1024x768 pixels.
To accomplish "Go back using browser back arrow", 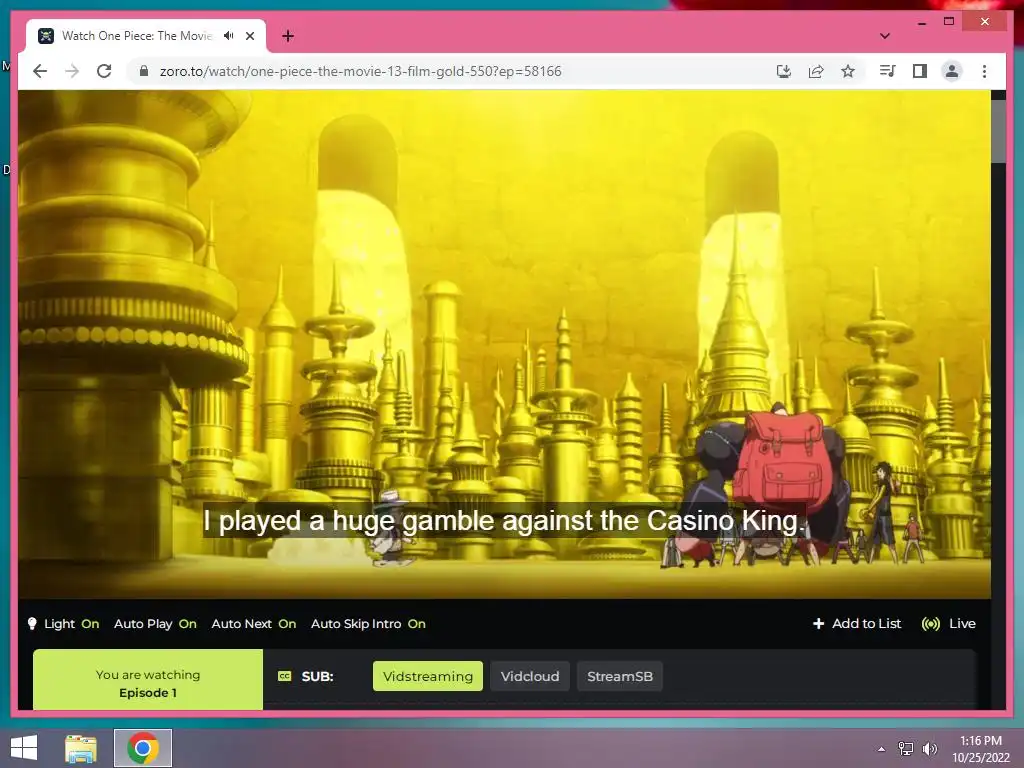I will [x=40, y=71].
